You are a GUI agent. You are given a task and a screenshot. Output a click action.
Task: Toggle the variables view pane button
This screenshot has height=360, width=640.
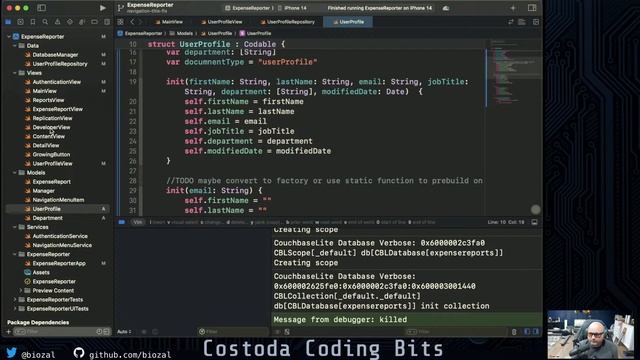[527, 332]
